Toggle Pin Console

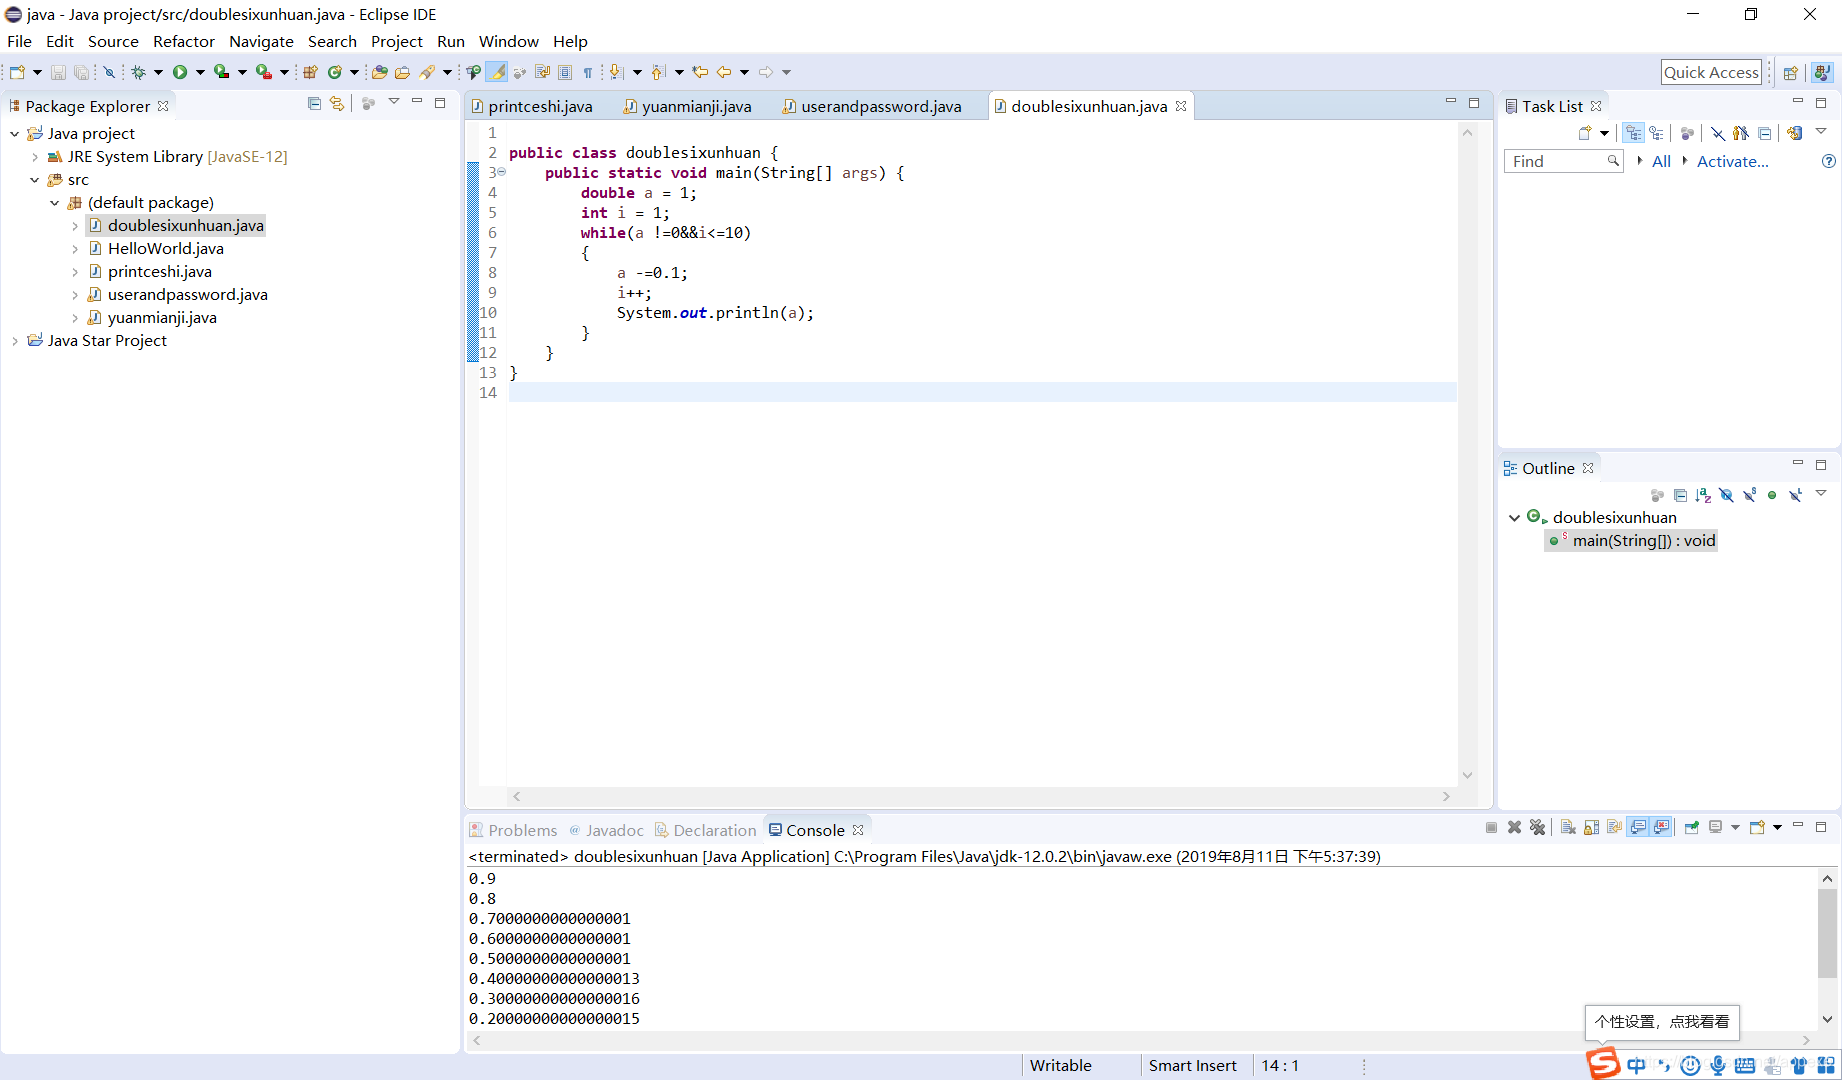[1692, 828]
